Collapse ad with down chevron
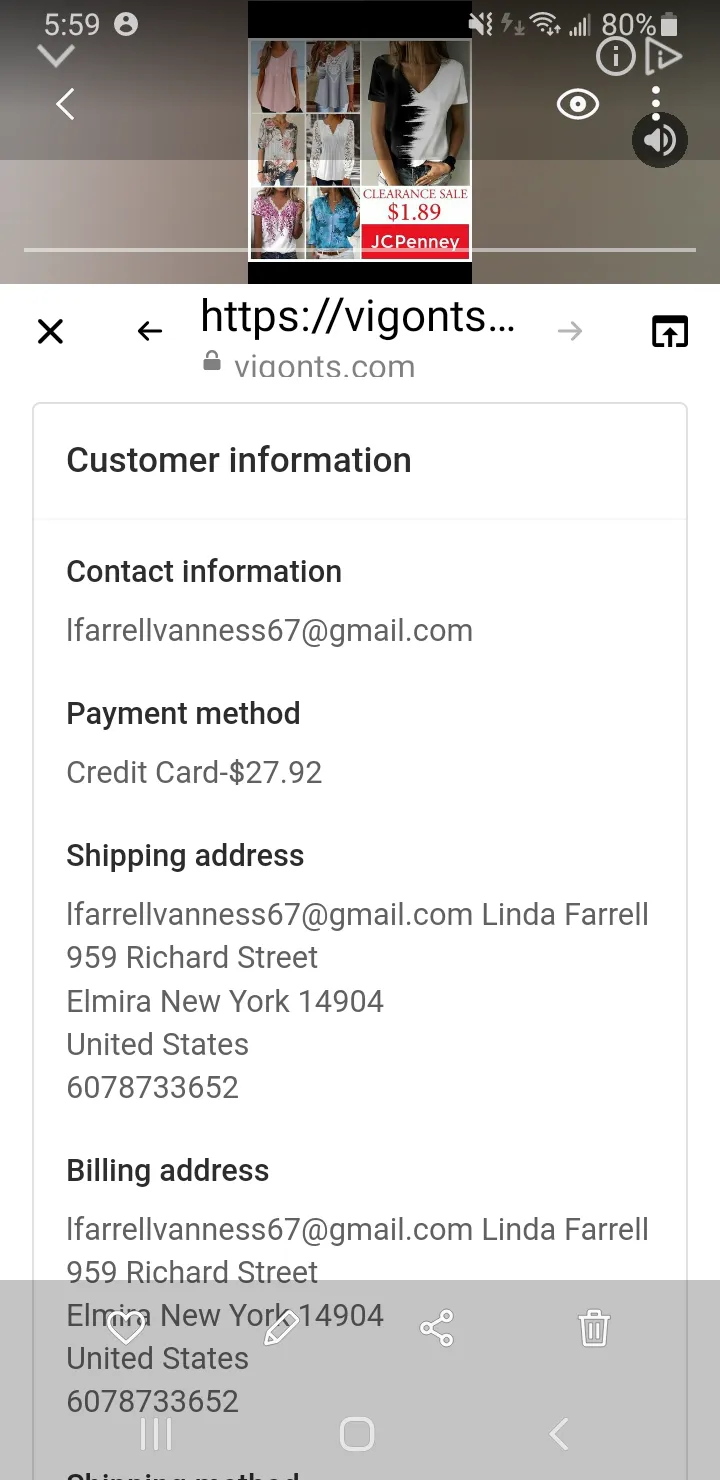The width and height of the screenshot is (720, 1480). [x=56, y=56]
